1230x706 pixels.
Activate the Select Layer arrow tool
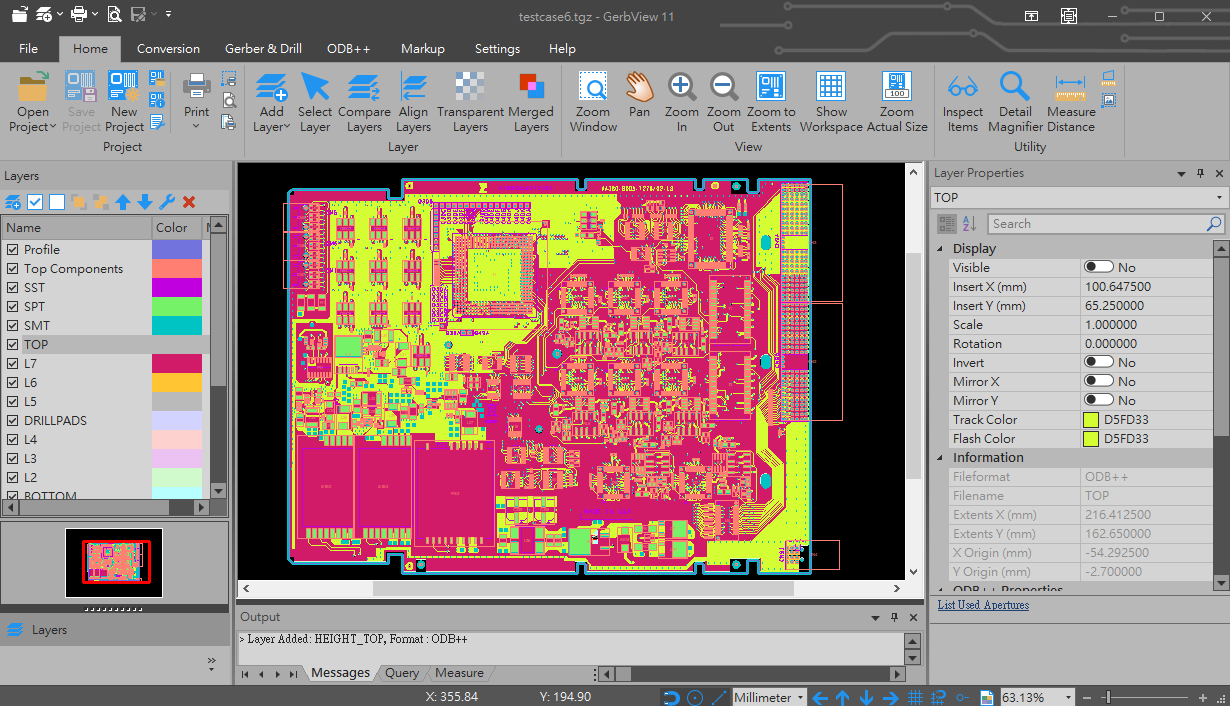(314, 102)
